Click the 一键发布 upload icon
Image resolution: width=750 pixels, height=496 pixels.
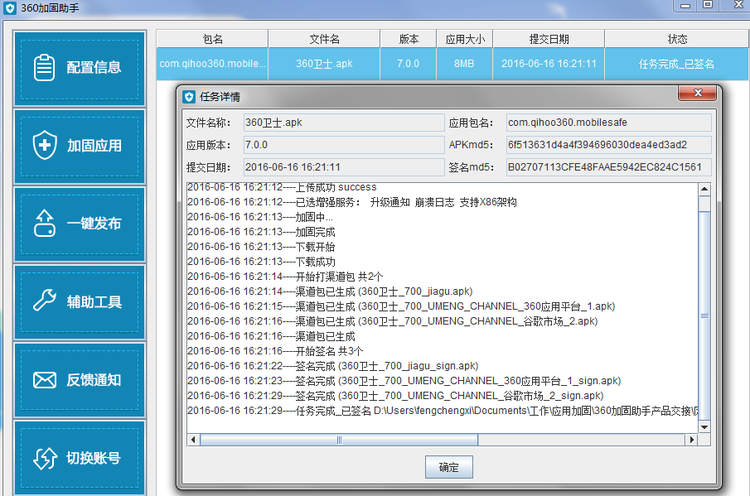[x=44, y=223]
